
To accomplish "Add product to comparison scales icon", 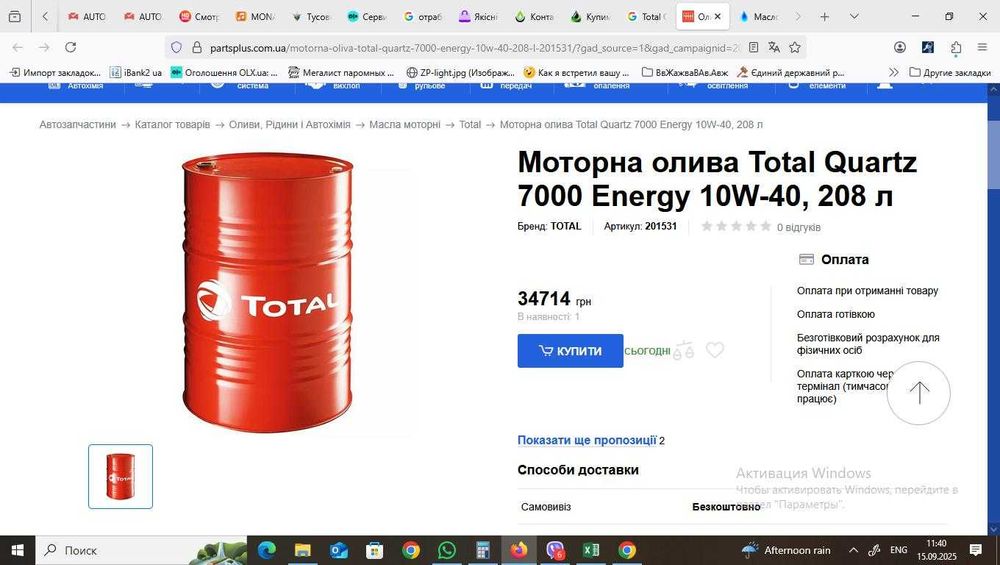I will click(x=684, y=350).
